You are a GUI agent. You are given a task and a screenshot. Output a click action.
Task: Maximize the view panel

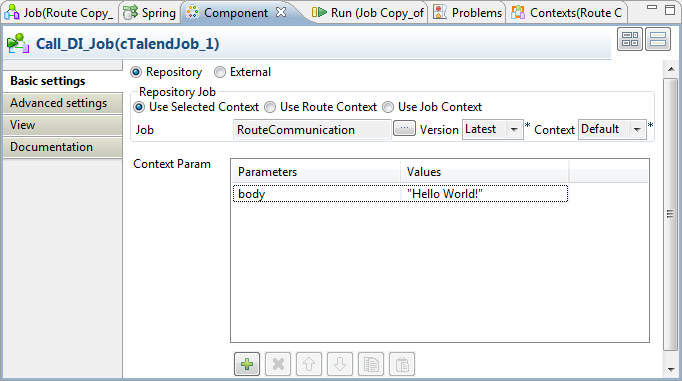click(670, 10)
